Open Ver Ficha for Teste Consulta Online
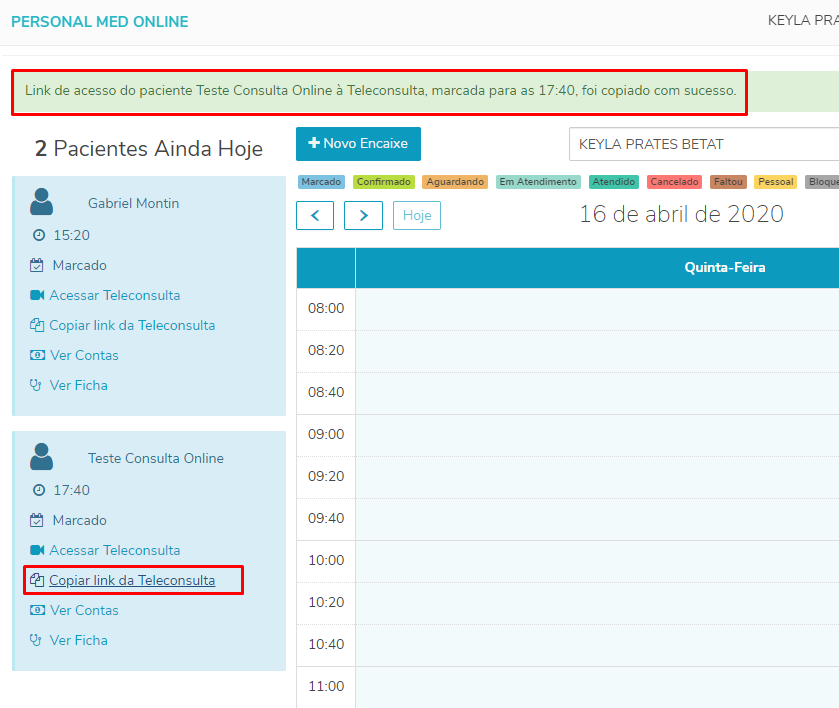The image size is (839, 708). 79,640
